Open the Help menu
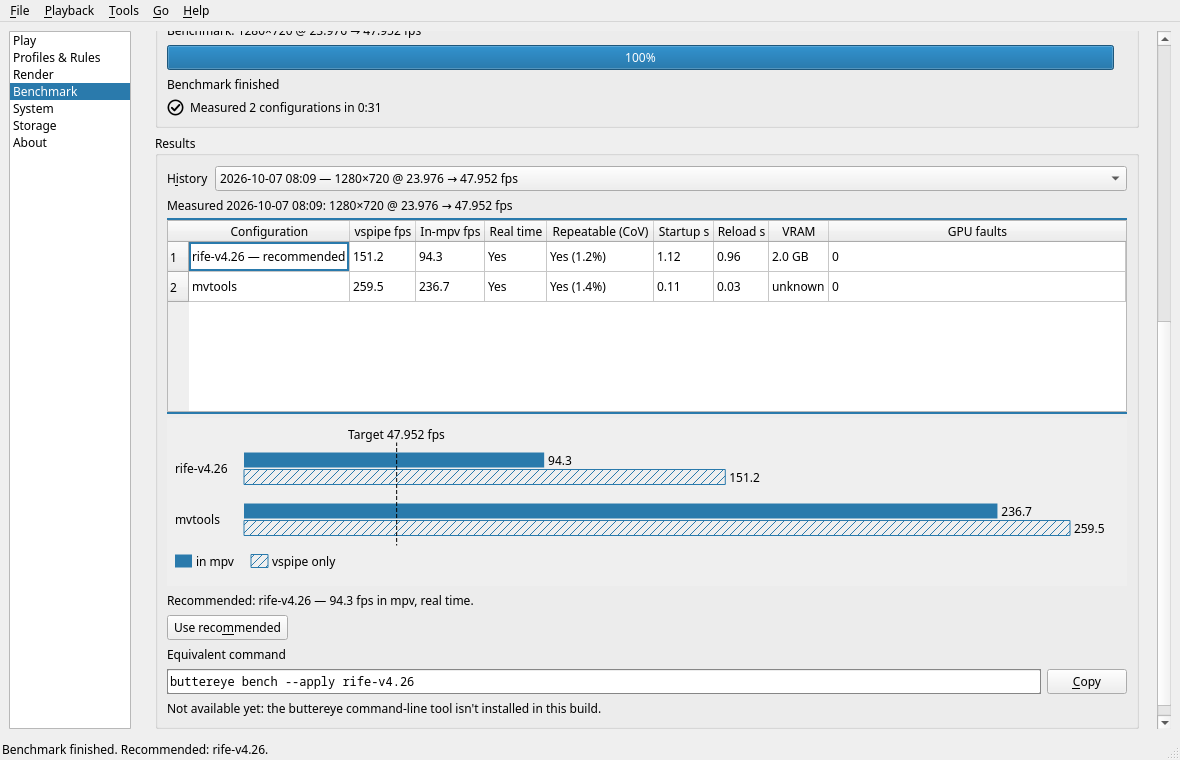Image resolution: width=1180 pixels, height=760 pixels. pos(196,11)
